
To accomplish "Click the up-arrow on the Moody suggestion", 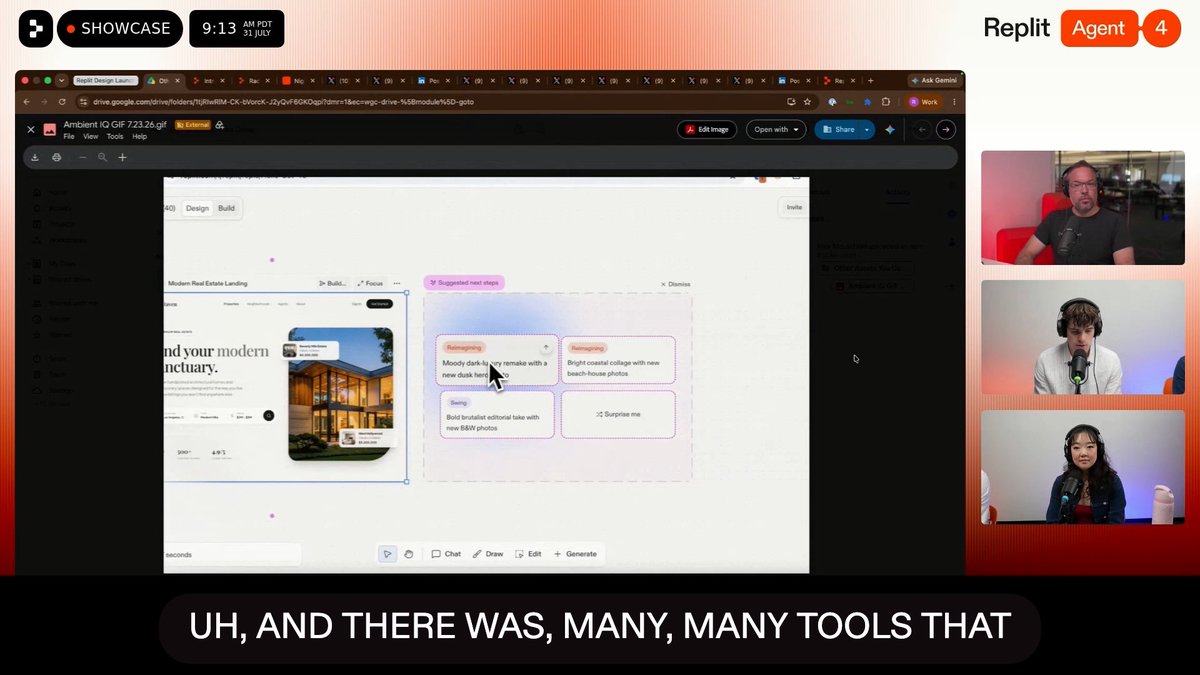I will (546, 347).
